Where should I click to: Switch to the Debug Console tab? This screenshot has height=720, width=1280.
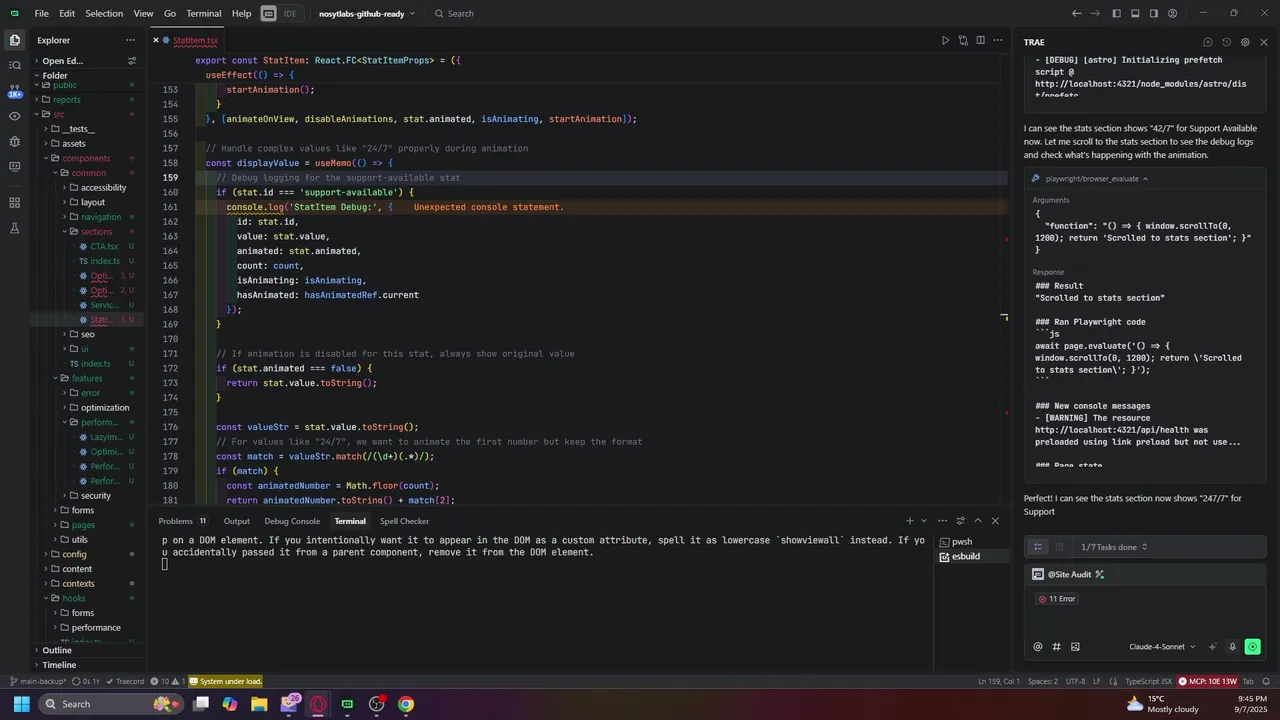pos(292,521)
